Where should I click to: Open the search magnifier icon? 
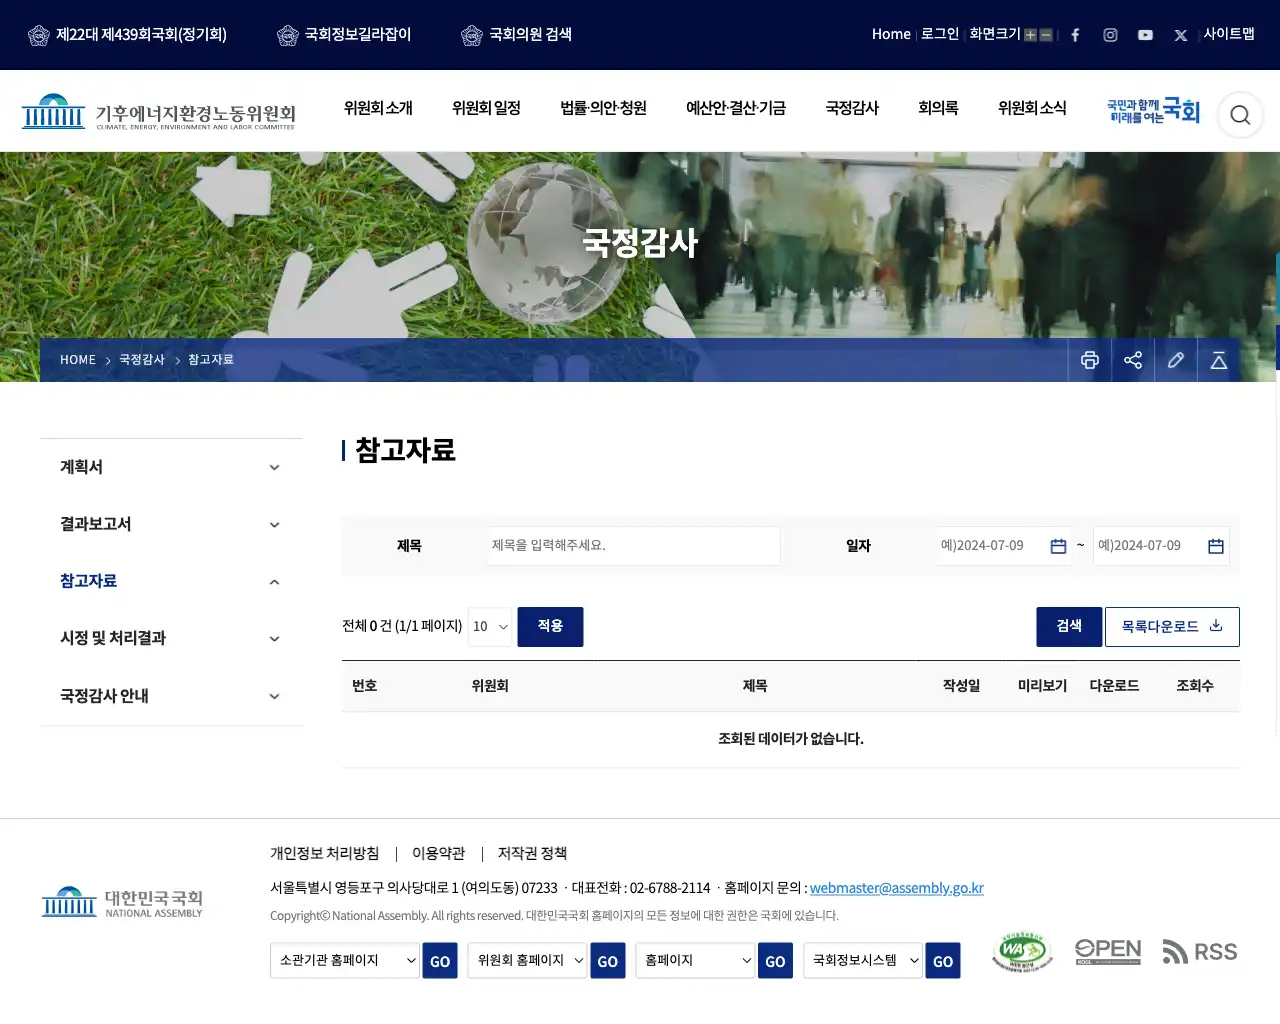tap(1240, 115)
